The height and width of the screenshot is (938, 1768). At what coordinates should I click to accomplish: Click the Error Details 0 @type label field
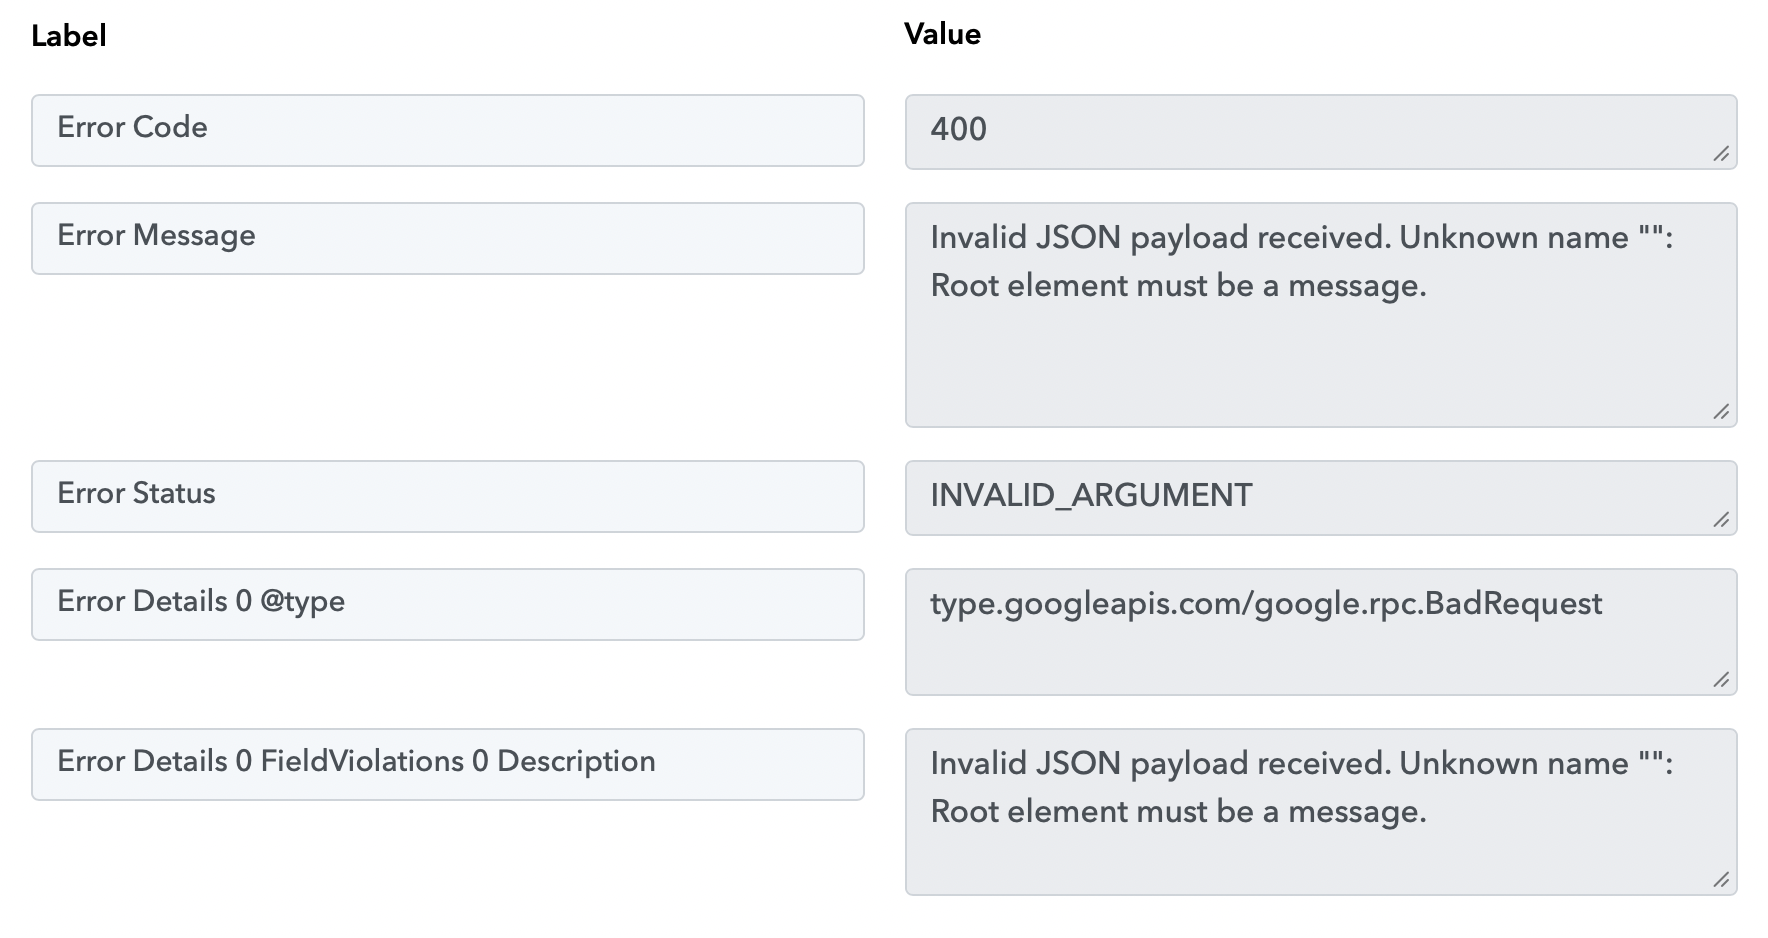point(448,605)
